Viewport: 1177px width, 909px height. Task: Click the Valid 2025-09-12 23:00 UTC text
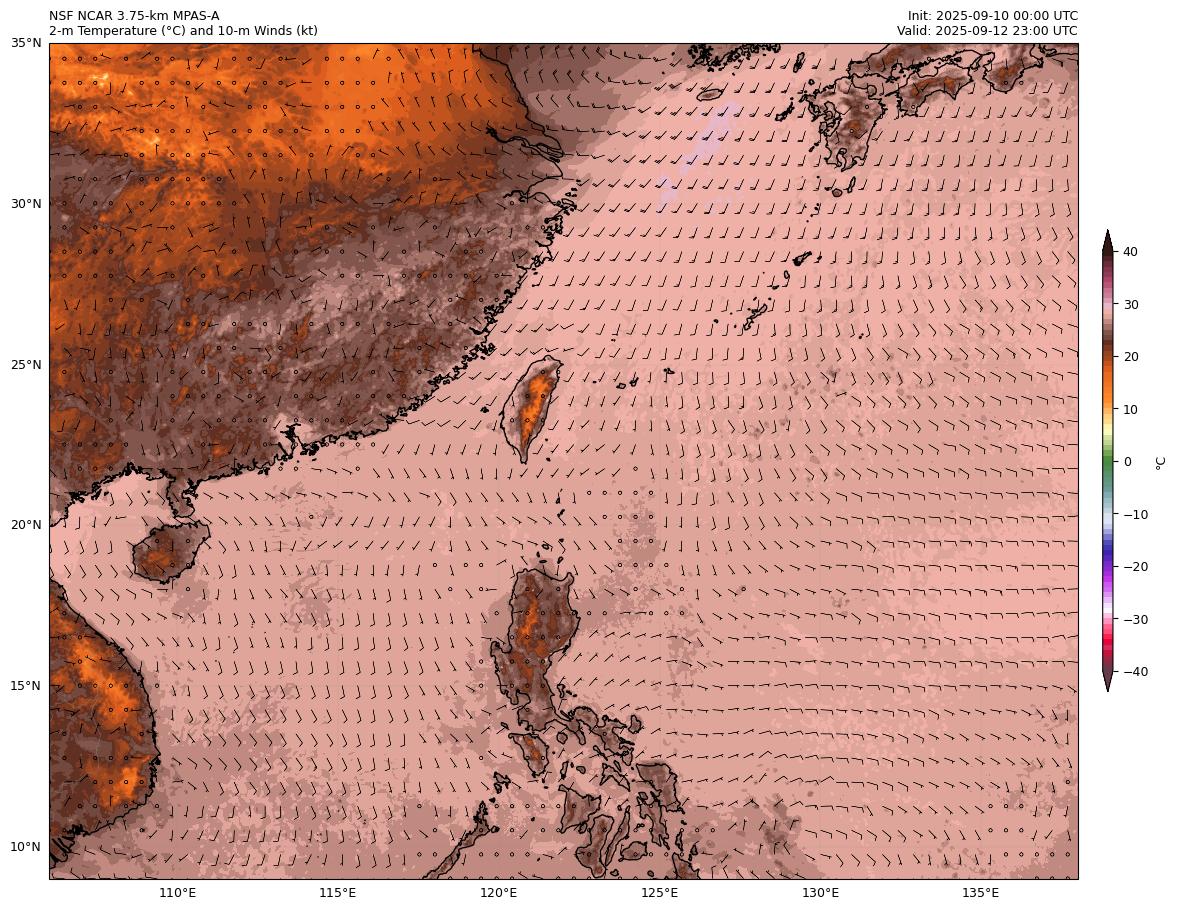coord(986,31)
